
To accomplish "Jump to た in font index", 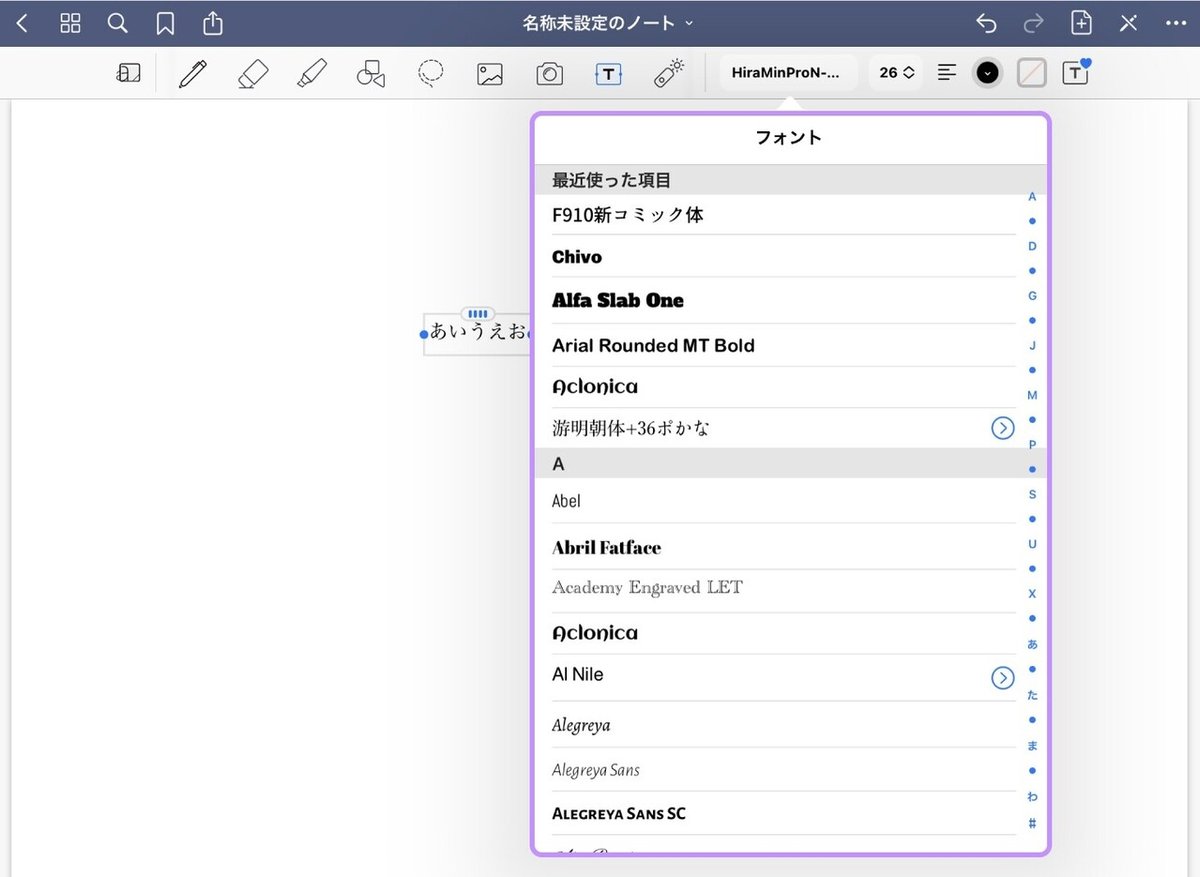I will tap(1032, 695).
